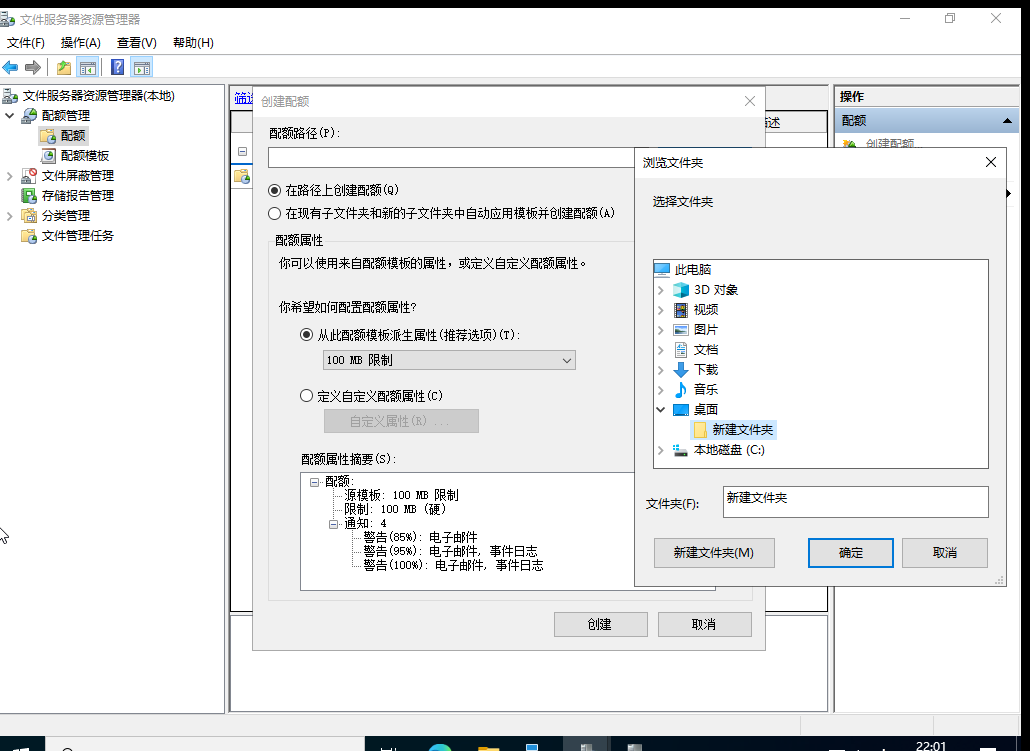Expand the 文件屏蔽管理 tree node
Image resolution: width=1030 pixels, height=751 pixels.
coord(10,176)
